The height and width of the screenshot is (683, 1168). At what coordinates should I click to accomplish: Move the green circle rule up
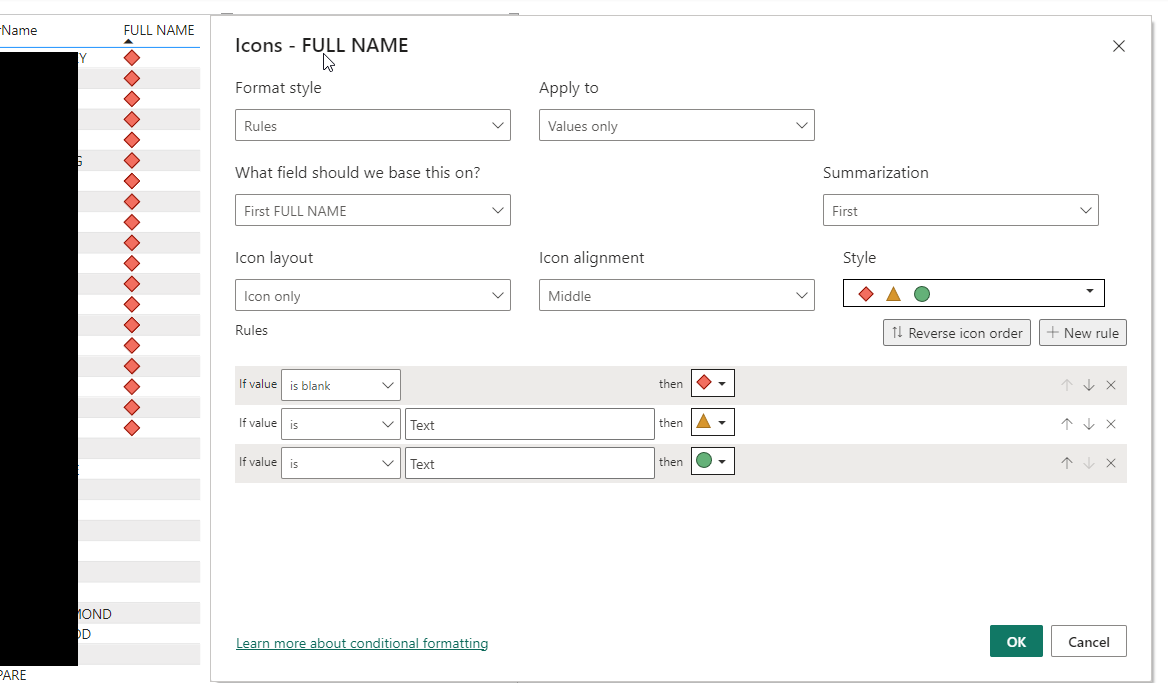pyautogui.click(x=1066, y=463)
